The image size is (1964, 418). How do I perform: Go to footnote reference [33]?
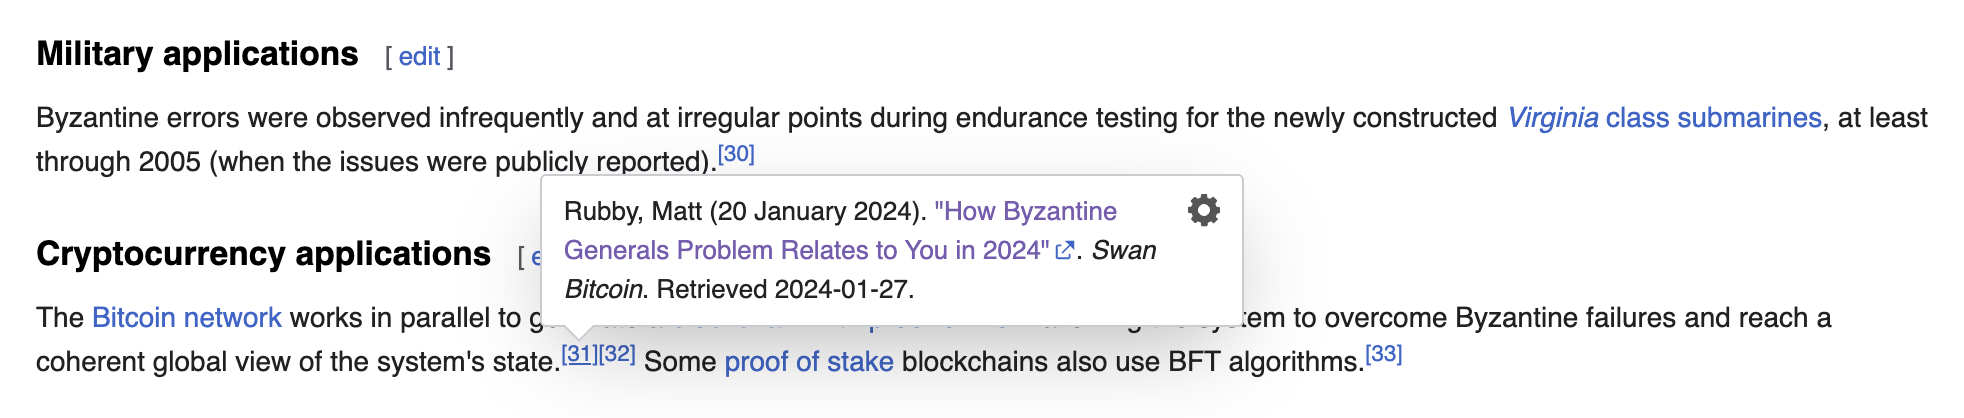(x=1383, y=354)
